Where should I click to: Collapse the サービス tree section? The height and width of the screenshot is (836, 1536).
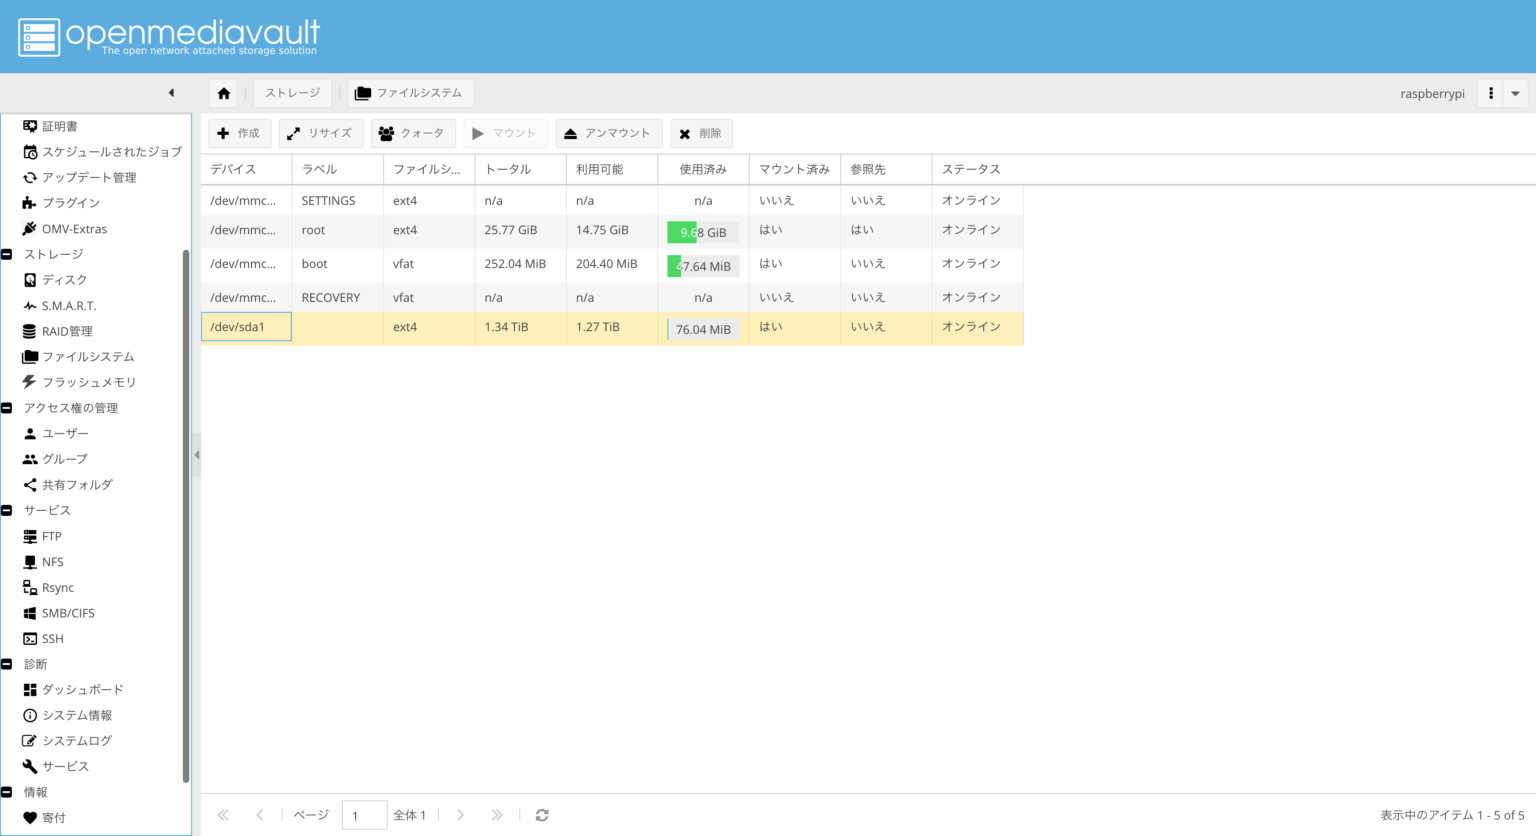click(x=7, y=511)
